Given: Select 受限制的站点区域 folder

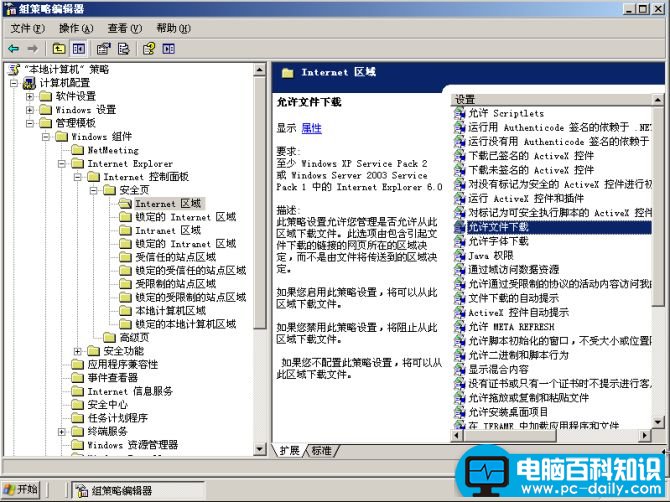Looking at the screenshot, I should (168, 284).
